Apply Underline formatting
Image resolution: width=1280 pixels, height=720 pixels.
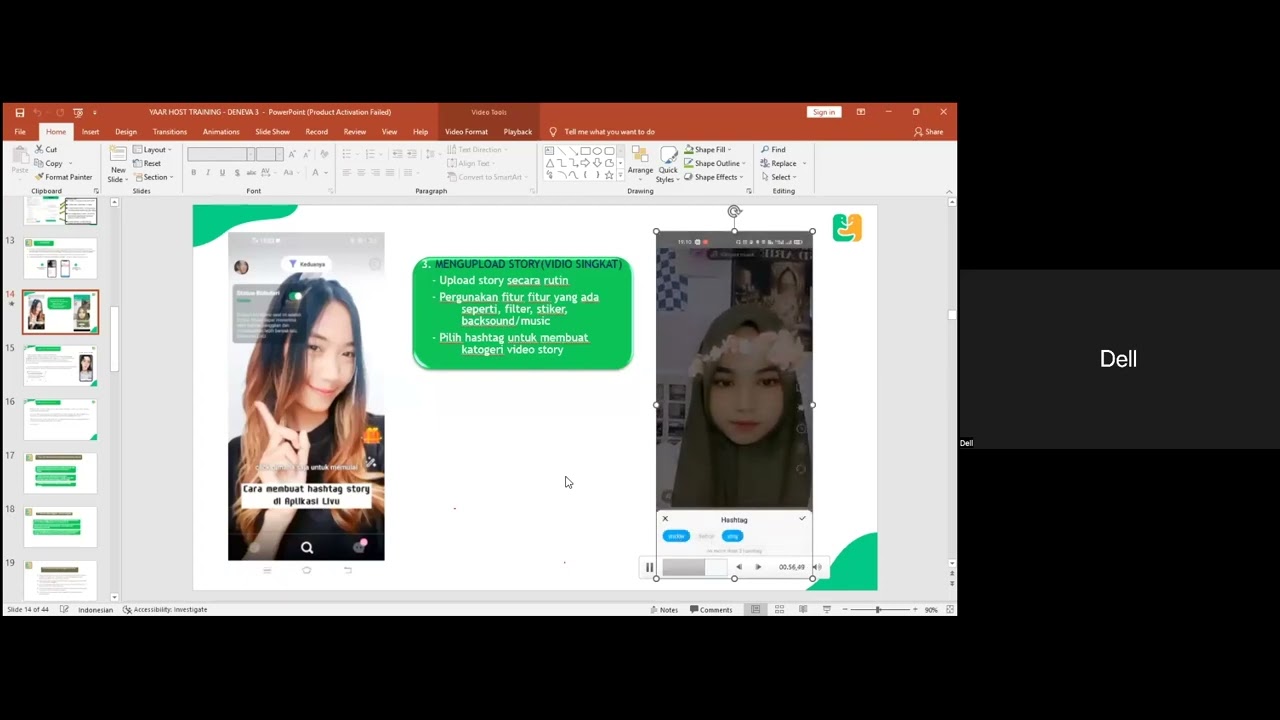[222, 173]
